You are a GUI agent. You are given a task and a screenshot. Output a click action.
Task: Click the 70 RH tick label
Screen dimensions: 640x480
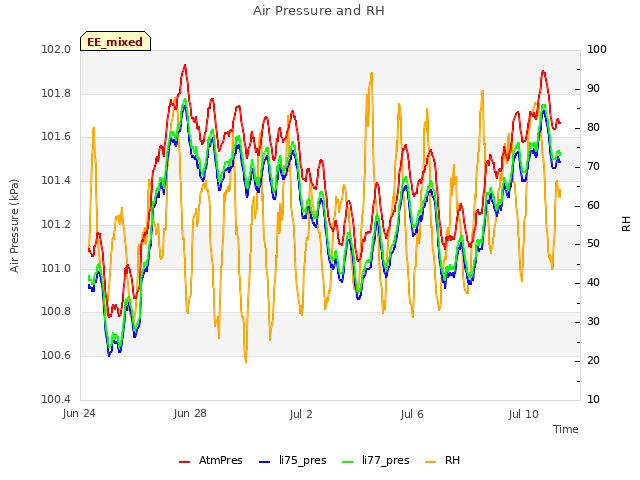[593, 167]
